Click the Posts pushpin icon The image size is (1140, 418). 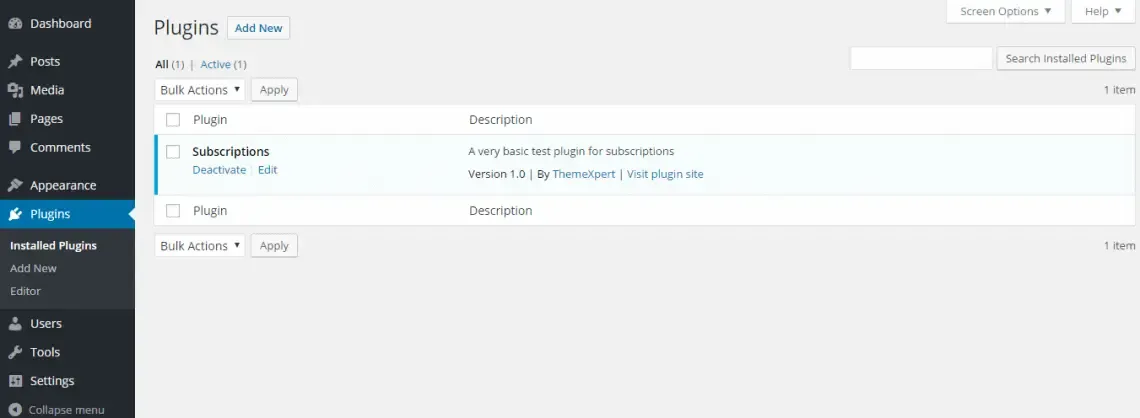click(x=15, y=62)
